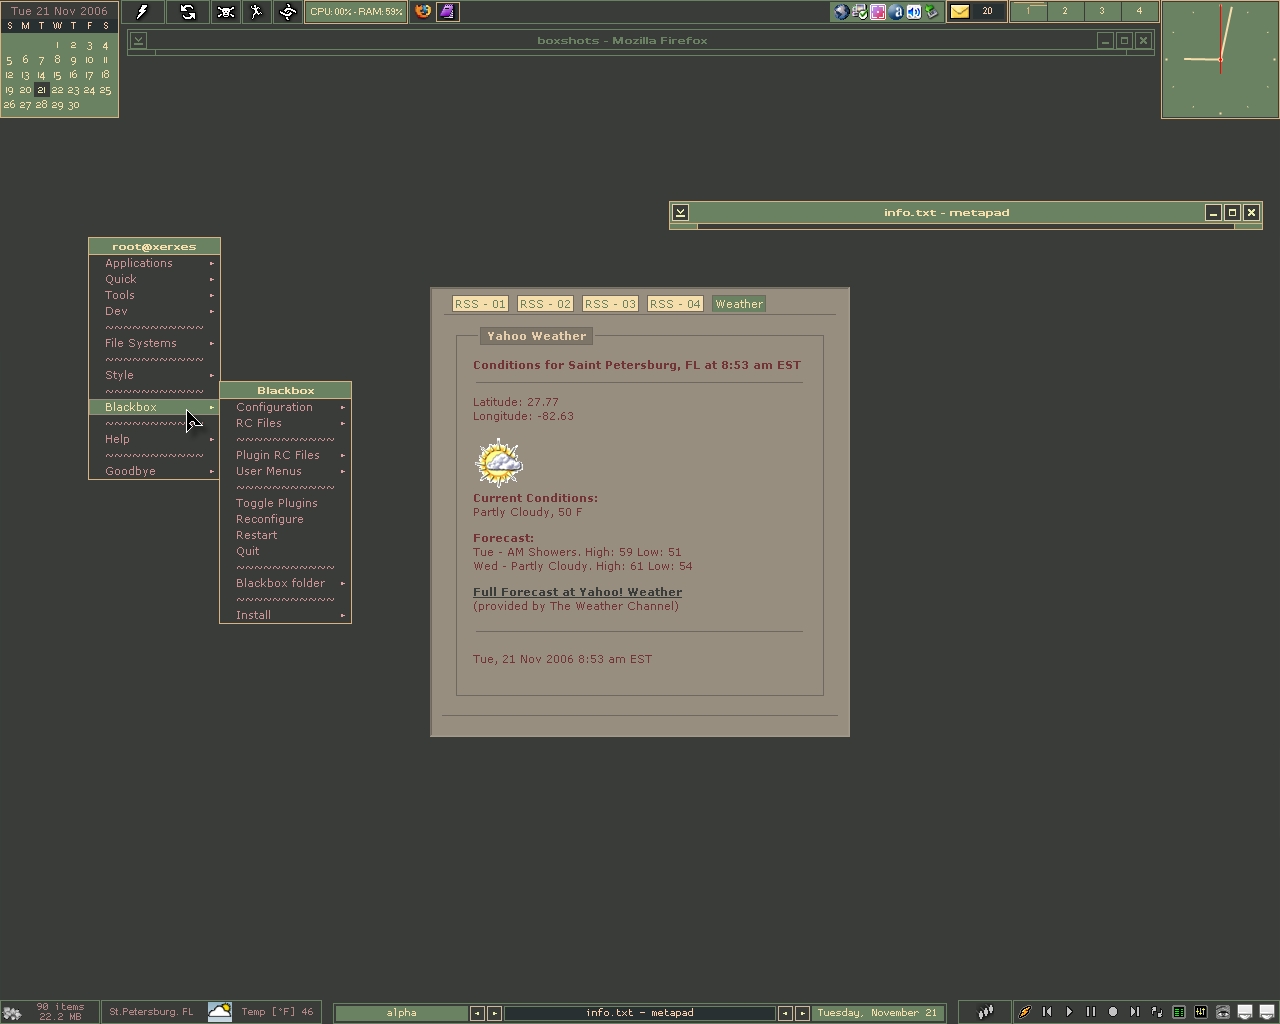Choose Reconfigure in the Blackbox menu
The image size is (1280, 1024).
pyautogui.click(x=285, y=519)
